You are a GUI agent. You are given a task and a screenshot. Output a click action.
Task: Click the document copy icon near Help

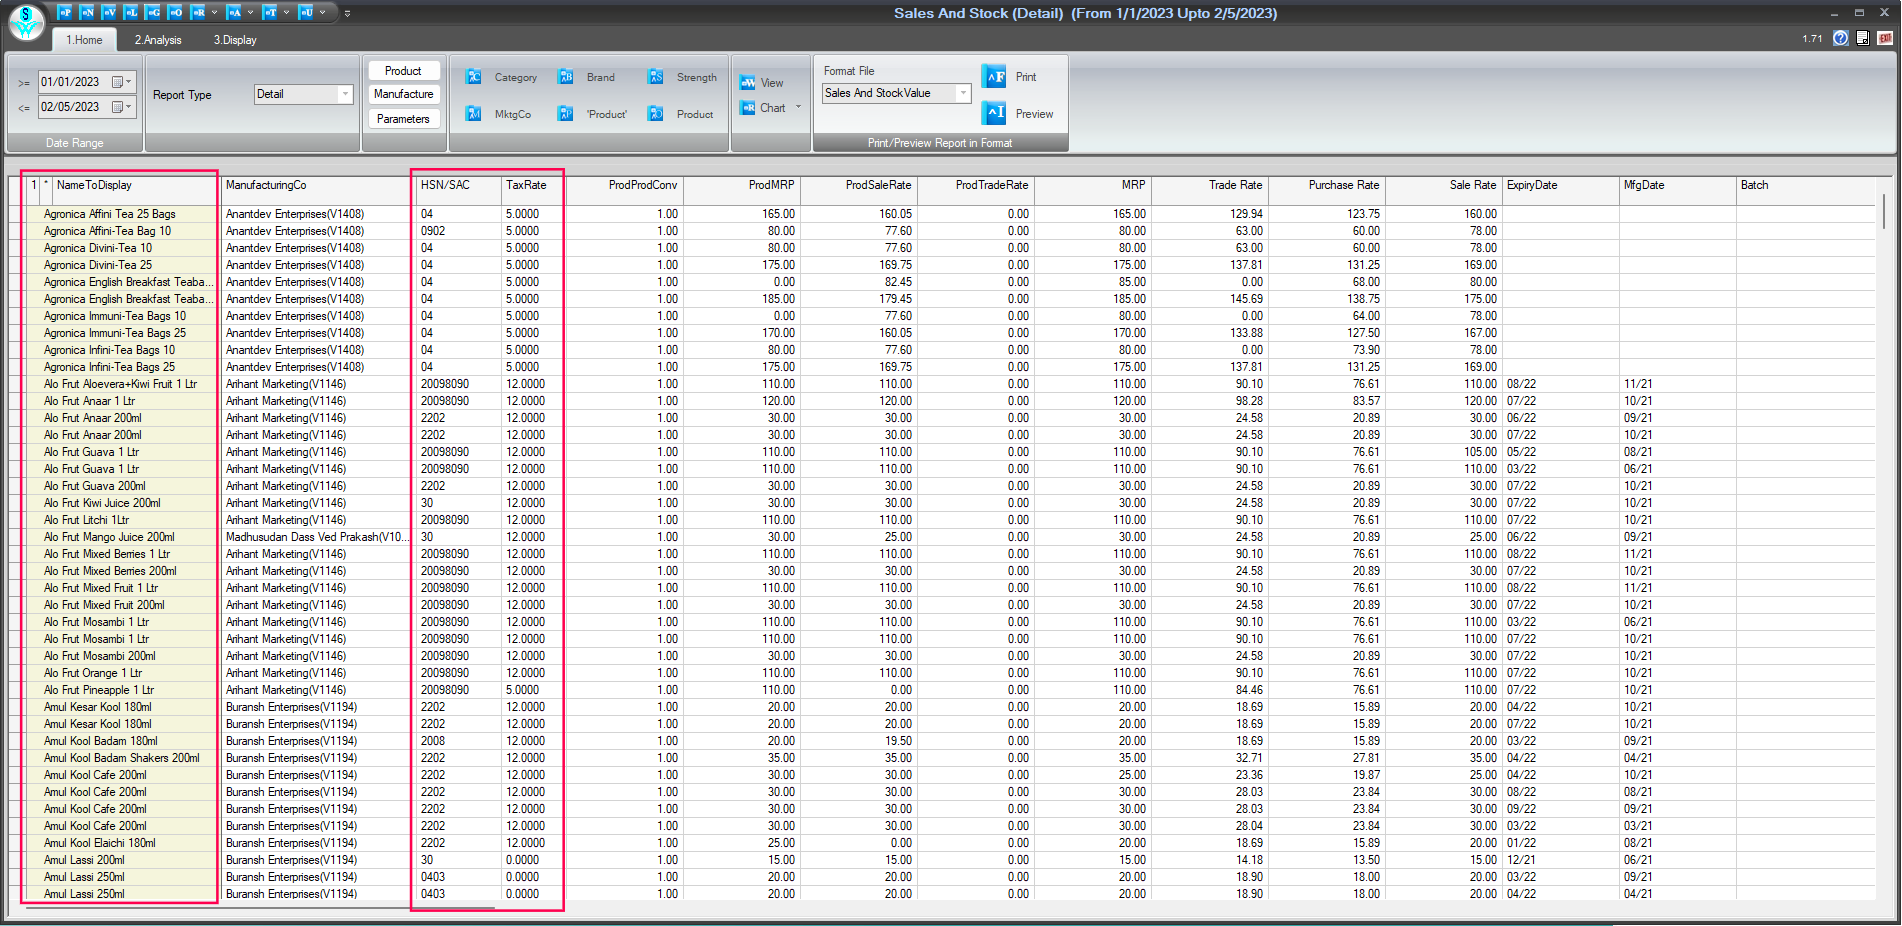1863,38
